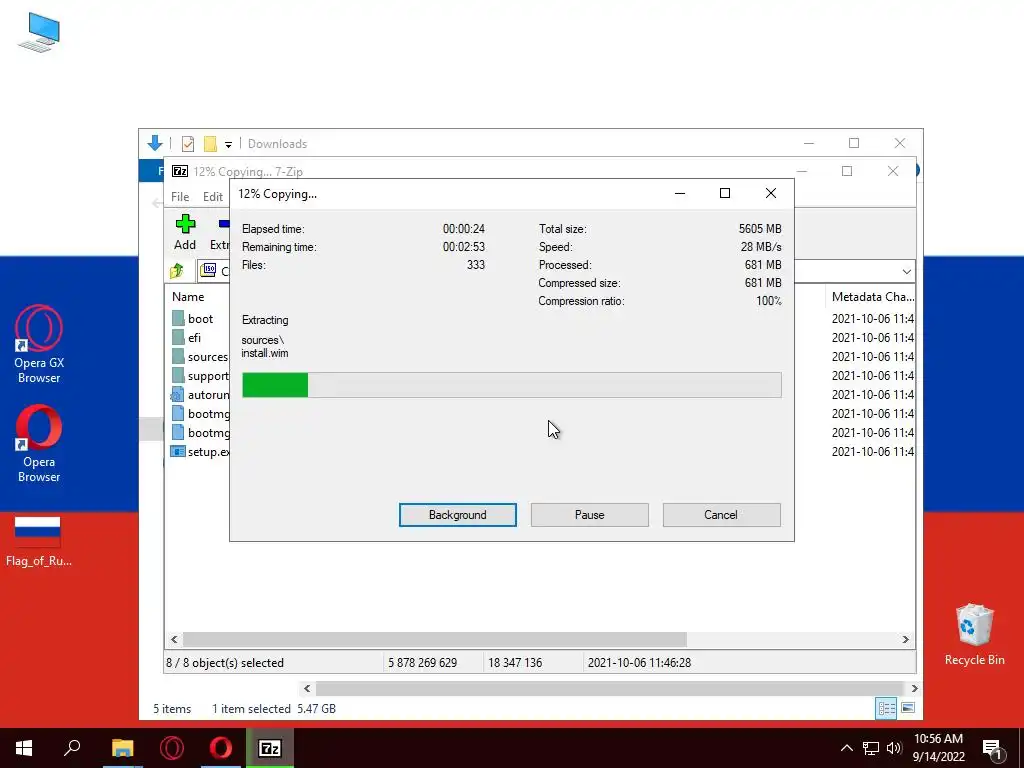Click the 2021-10-06 11:46:28 status entry
The image size is (1024, 768).
click(x=639, y=662)
